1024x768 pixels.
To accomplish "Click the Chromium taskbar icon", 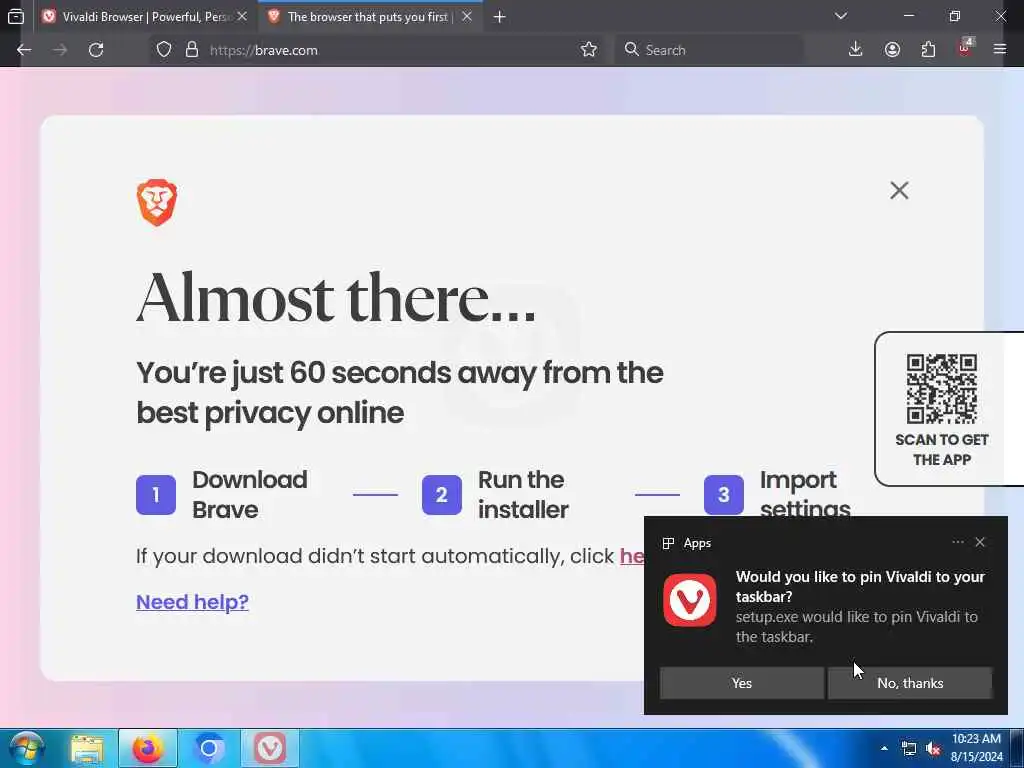I will (x=208, y=748).
